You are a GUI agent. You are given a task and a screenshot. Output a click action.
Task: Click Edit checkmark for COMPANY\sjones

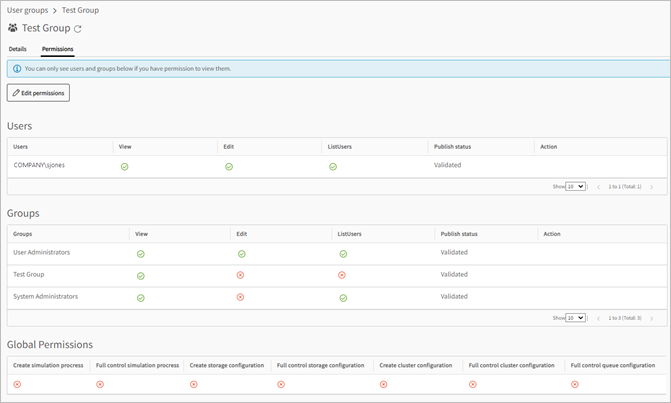pyautogui.click(x=229, y=167)
